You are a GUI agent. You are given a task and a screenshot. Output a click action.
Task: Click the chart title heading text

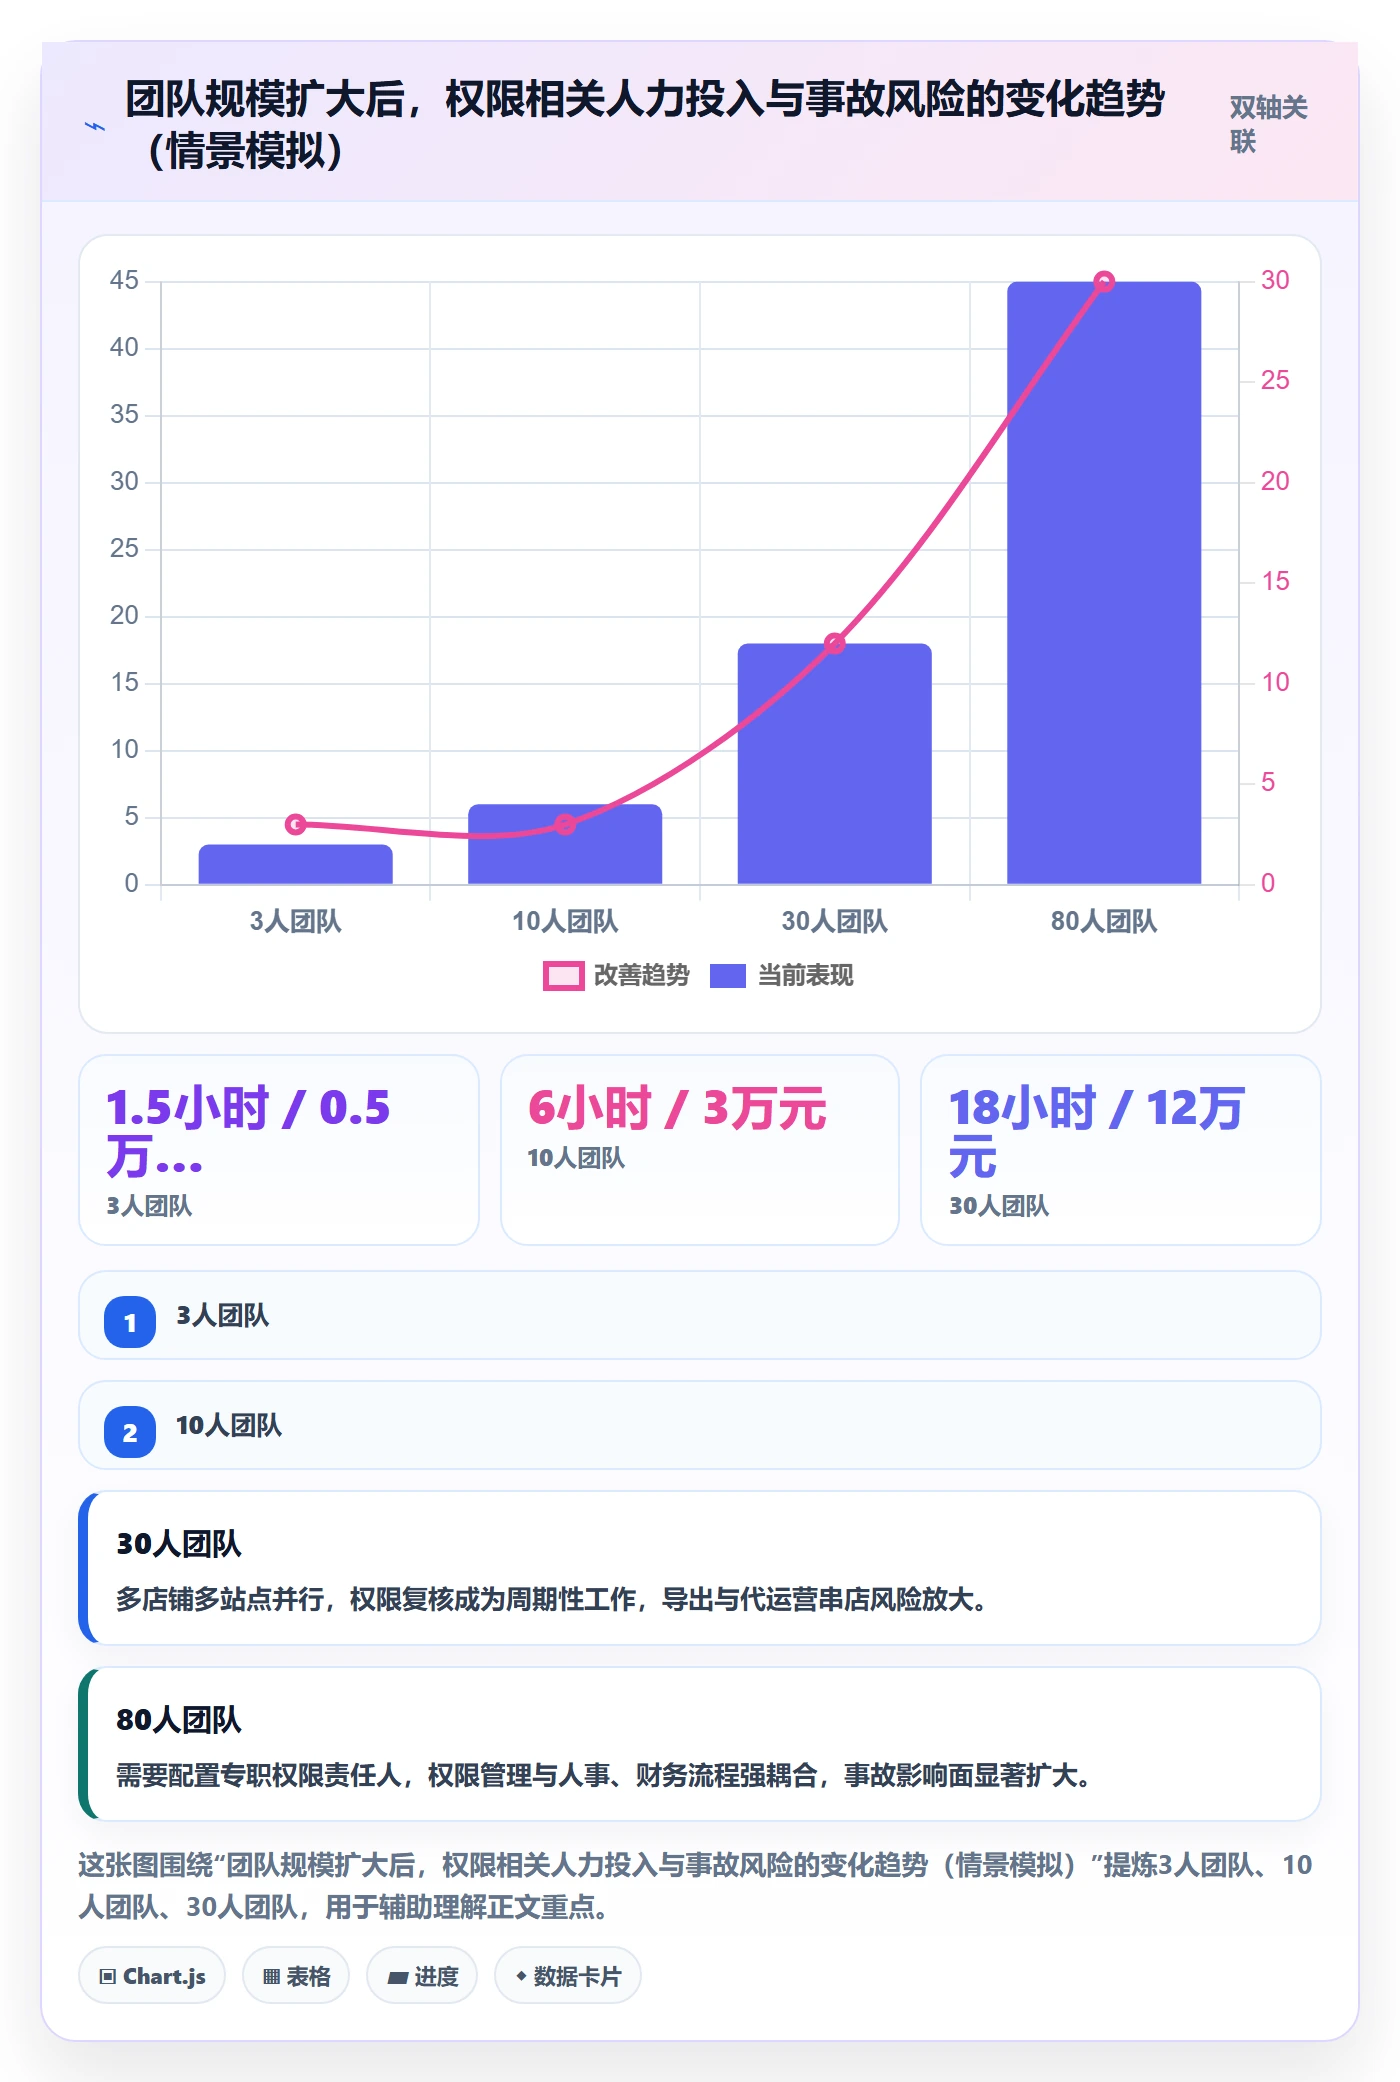(645, 125)
